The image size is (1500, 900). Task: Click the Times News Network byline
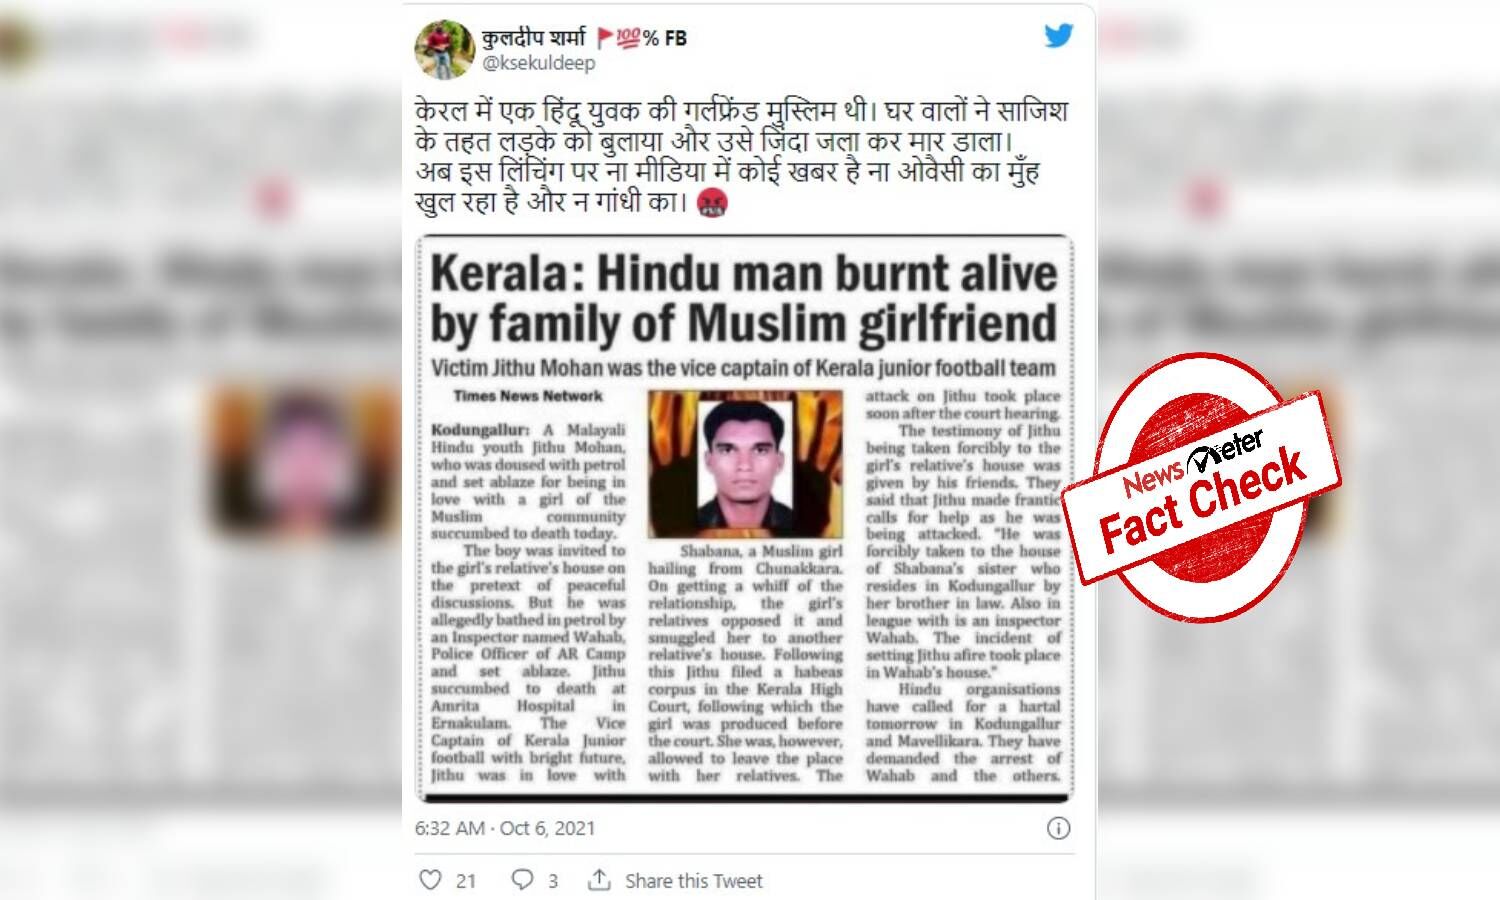click(528, 396)
